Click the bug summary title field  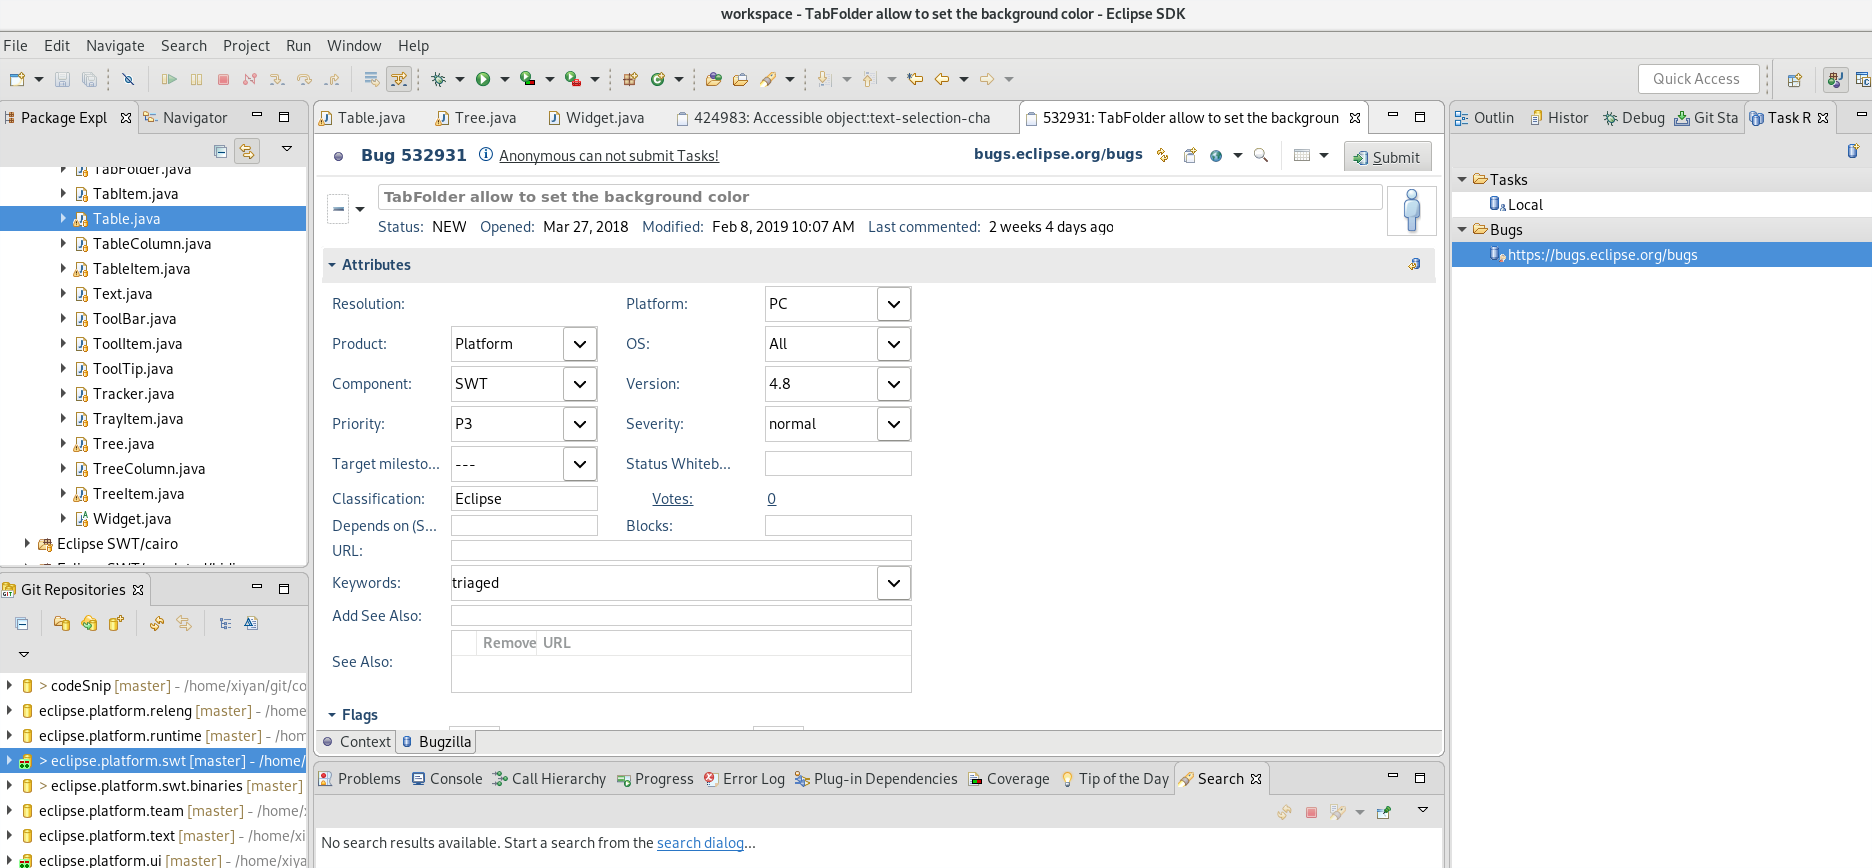(880, 197)
